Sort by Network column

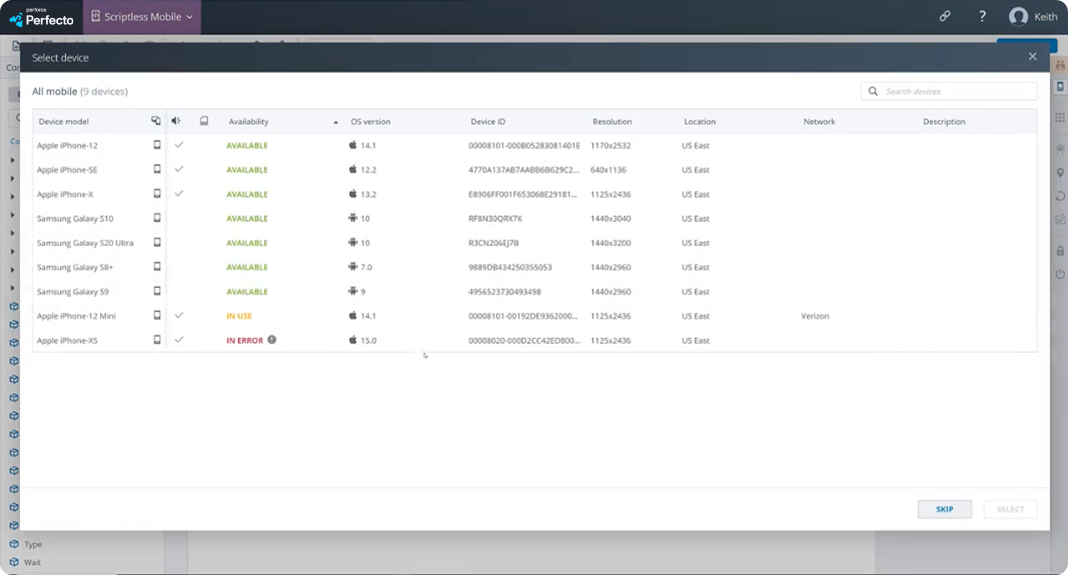(819, 121)
